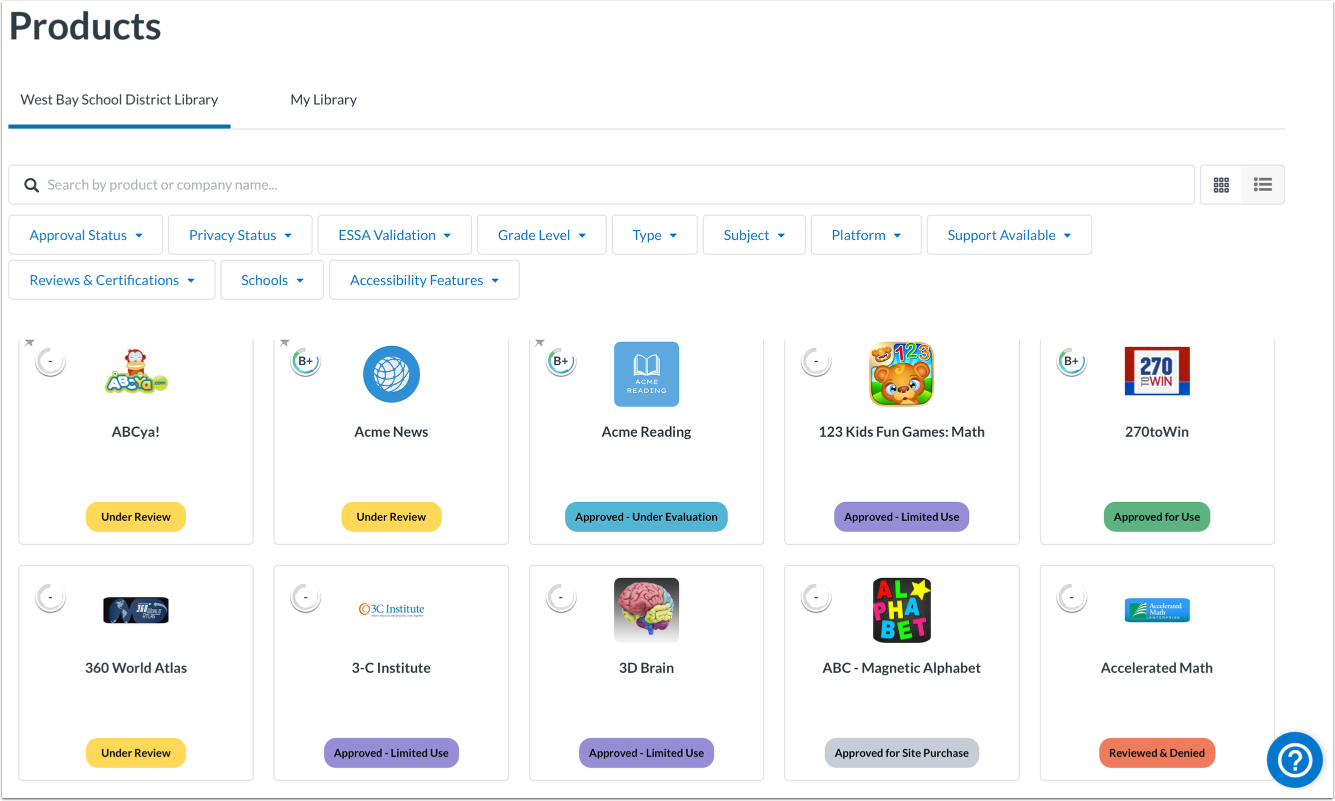Expand the Type filter
This screenshot has width=1335, height=801.
pos(655,235)
